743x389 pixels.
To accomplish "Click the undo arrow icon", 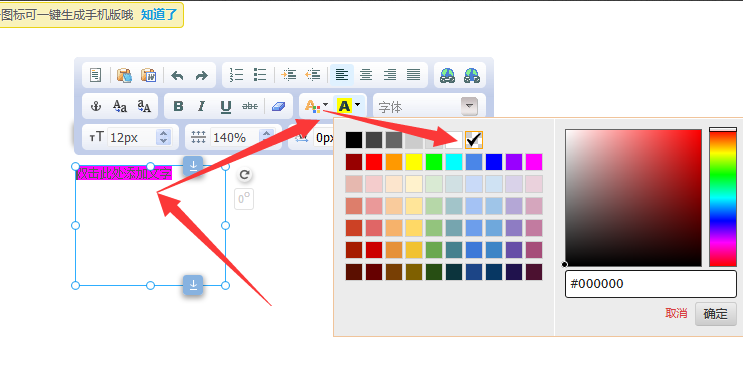I will pos(177,75).
